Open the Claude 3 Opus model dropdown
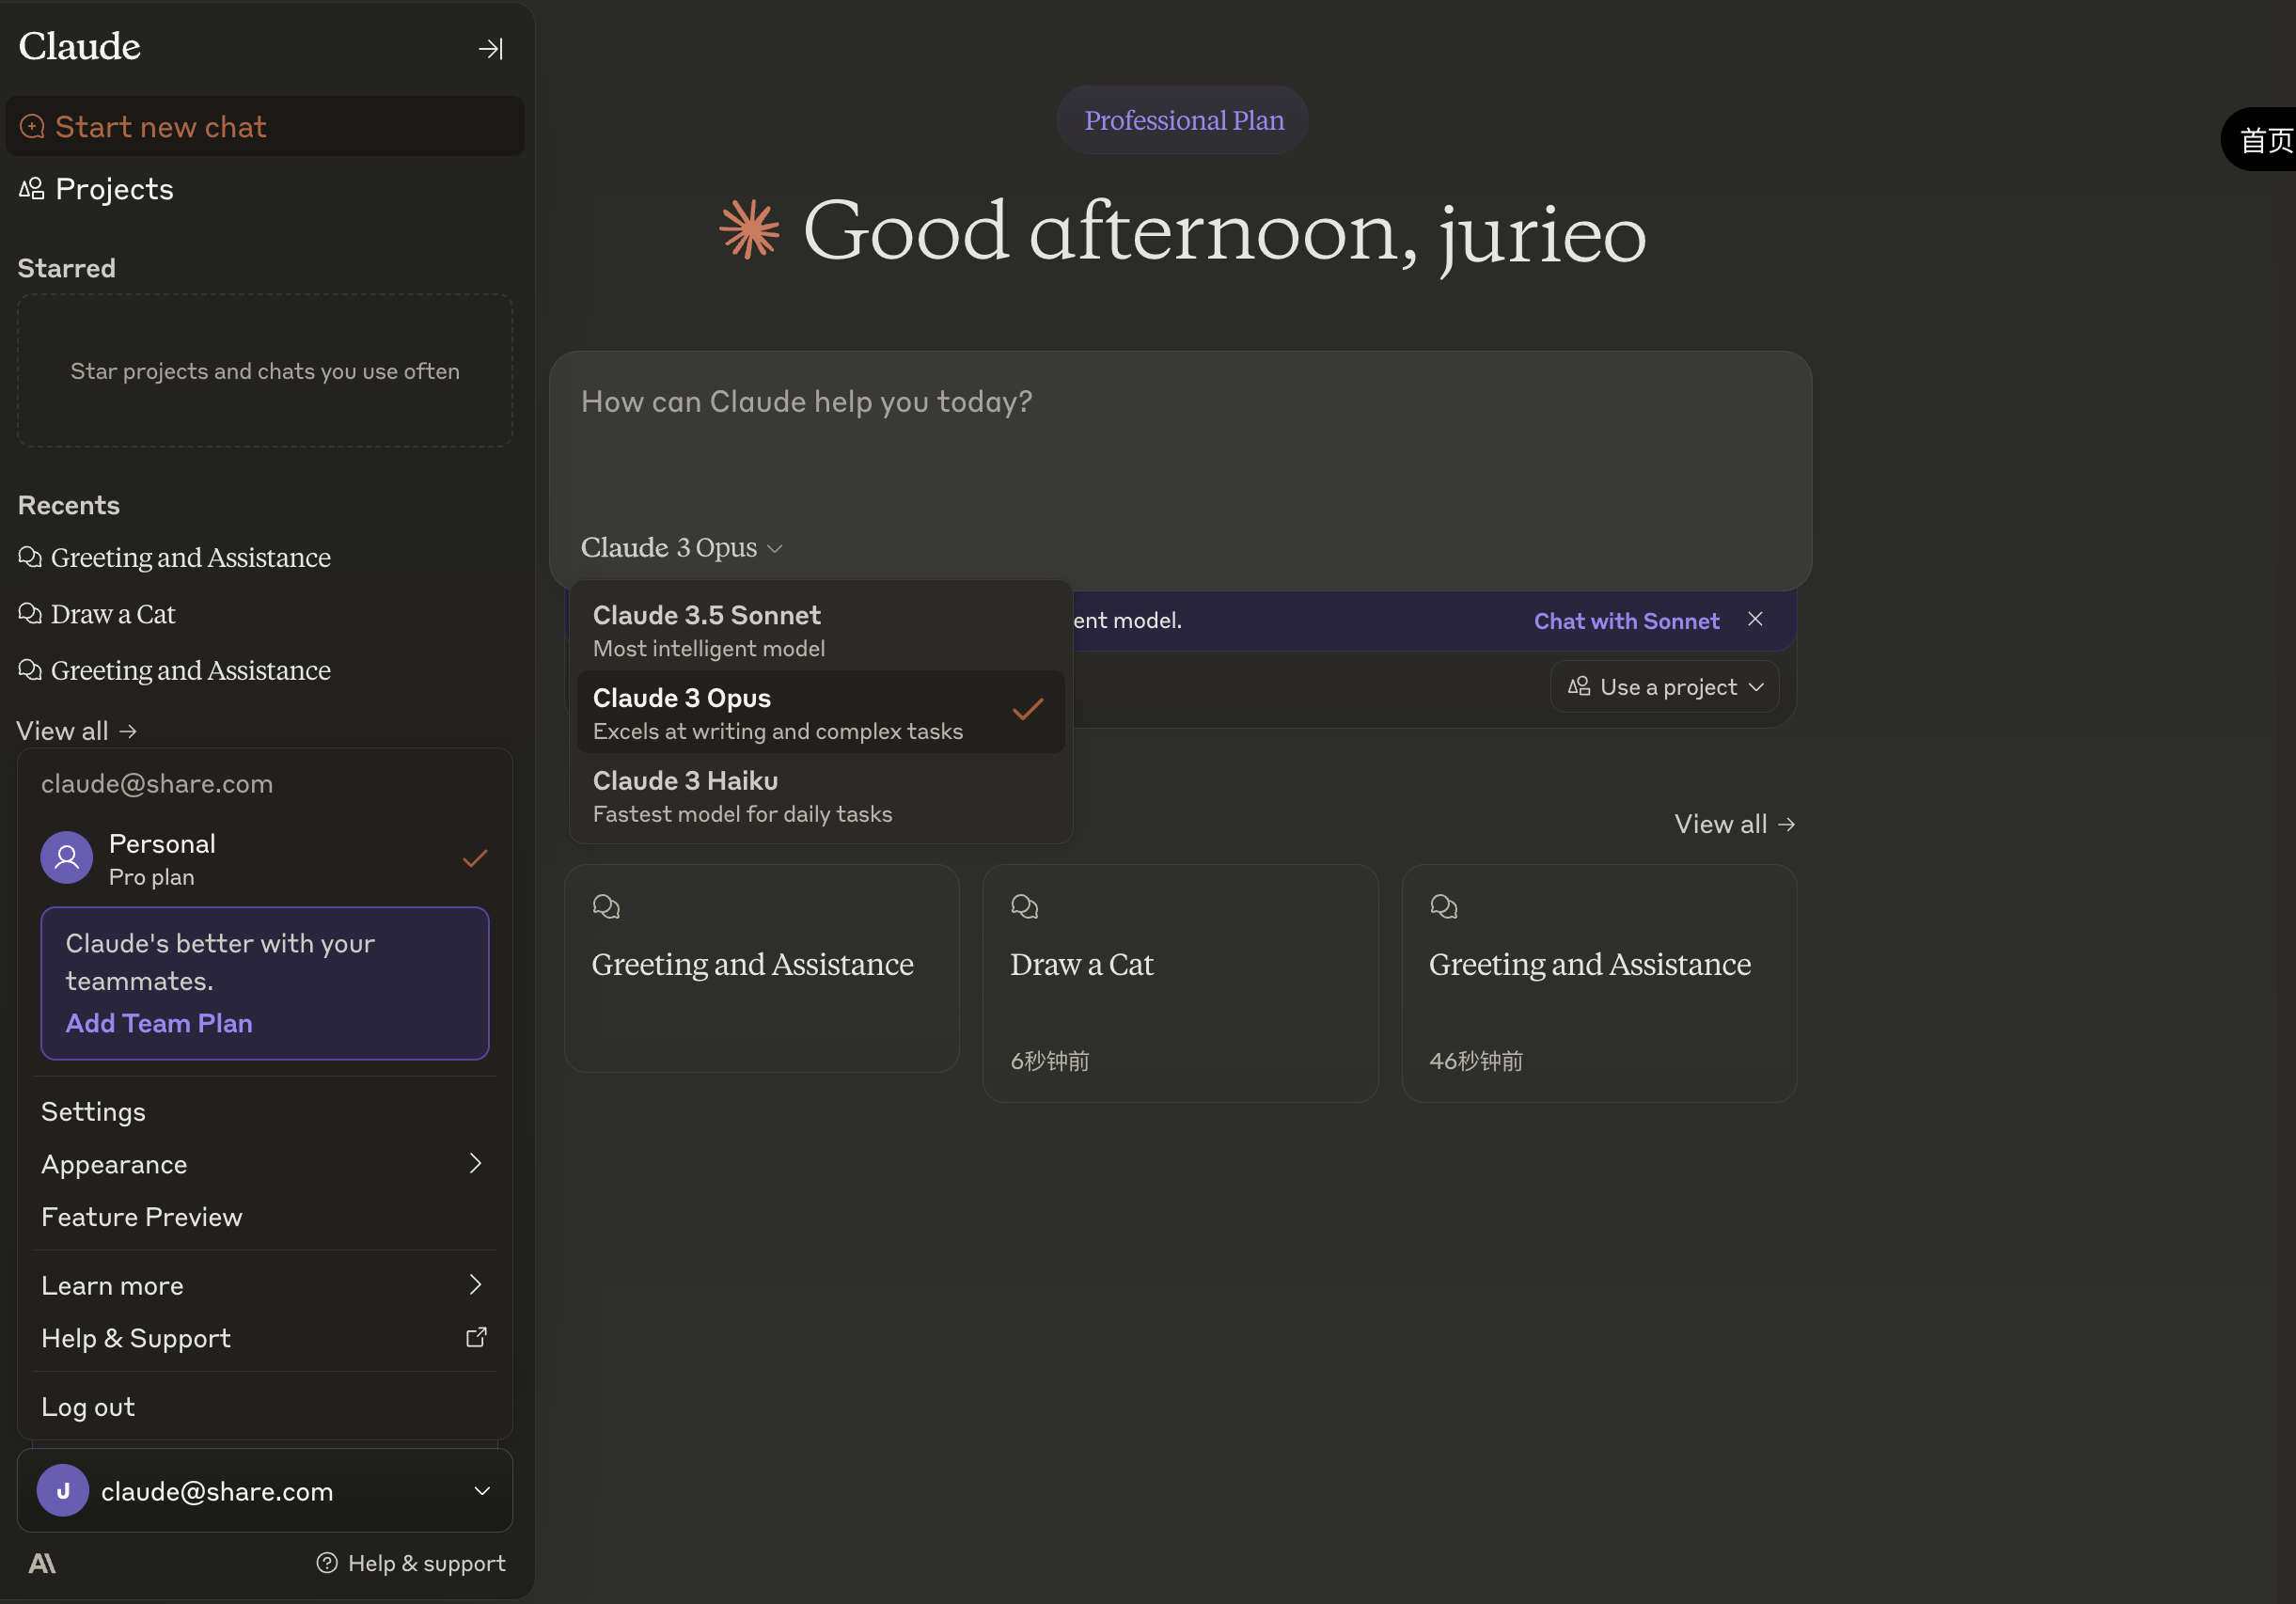 tap(681, 548)
